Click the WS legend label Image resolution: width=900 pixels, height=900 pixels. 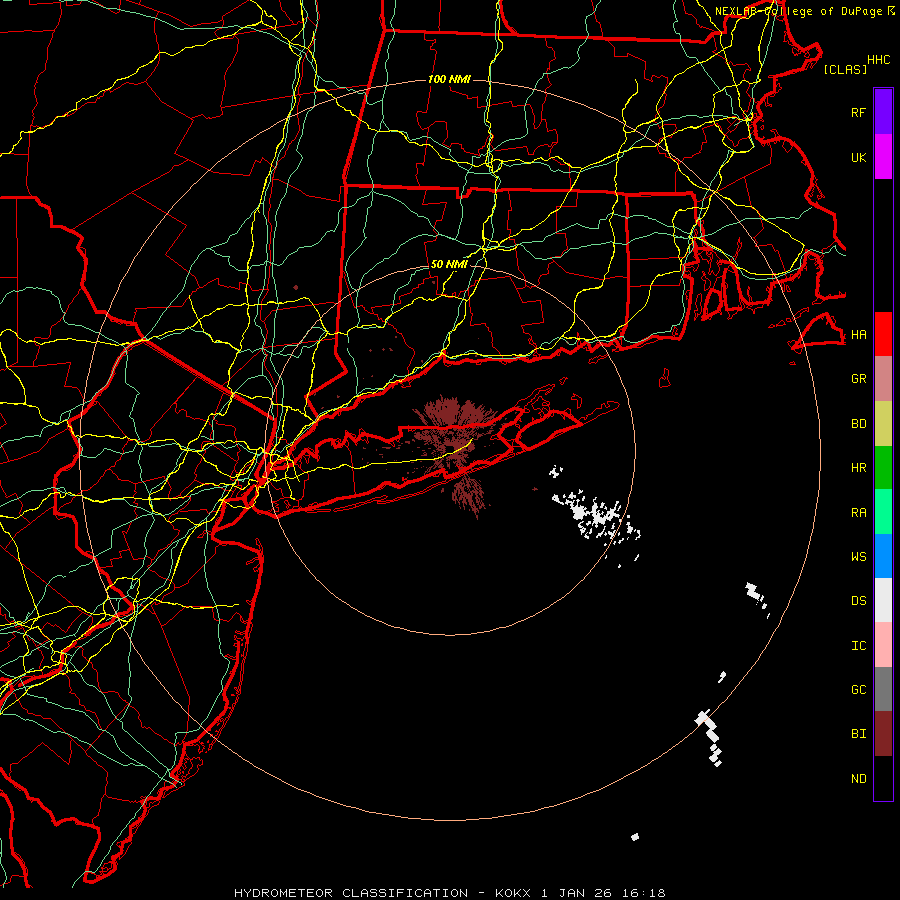[x=858, y=557]
